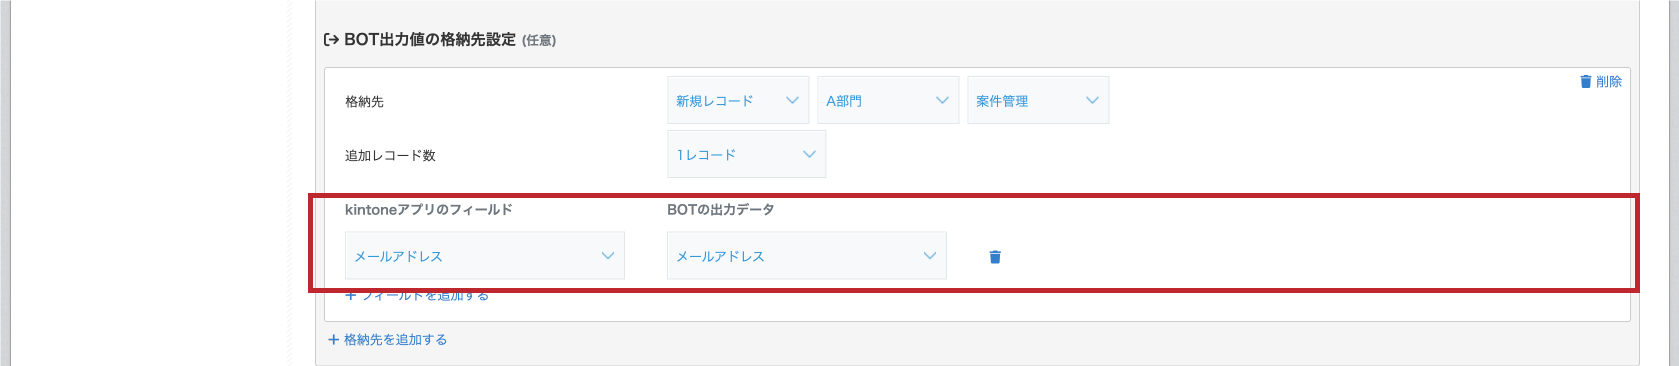Click the plus icon beside 格納先を追加する
This screenshot has height=366, width=1679.
point(334,340)
